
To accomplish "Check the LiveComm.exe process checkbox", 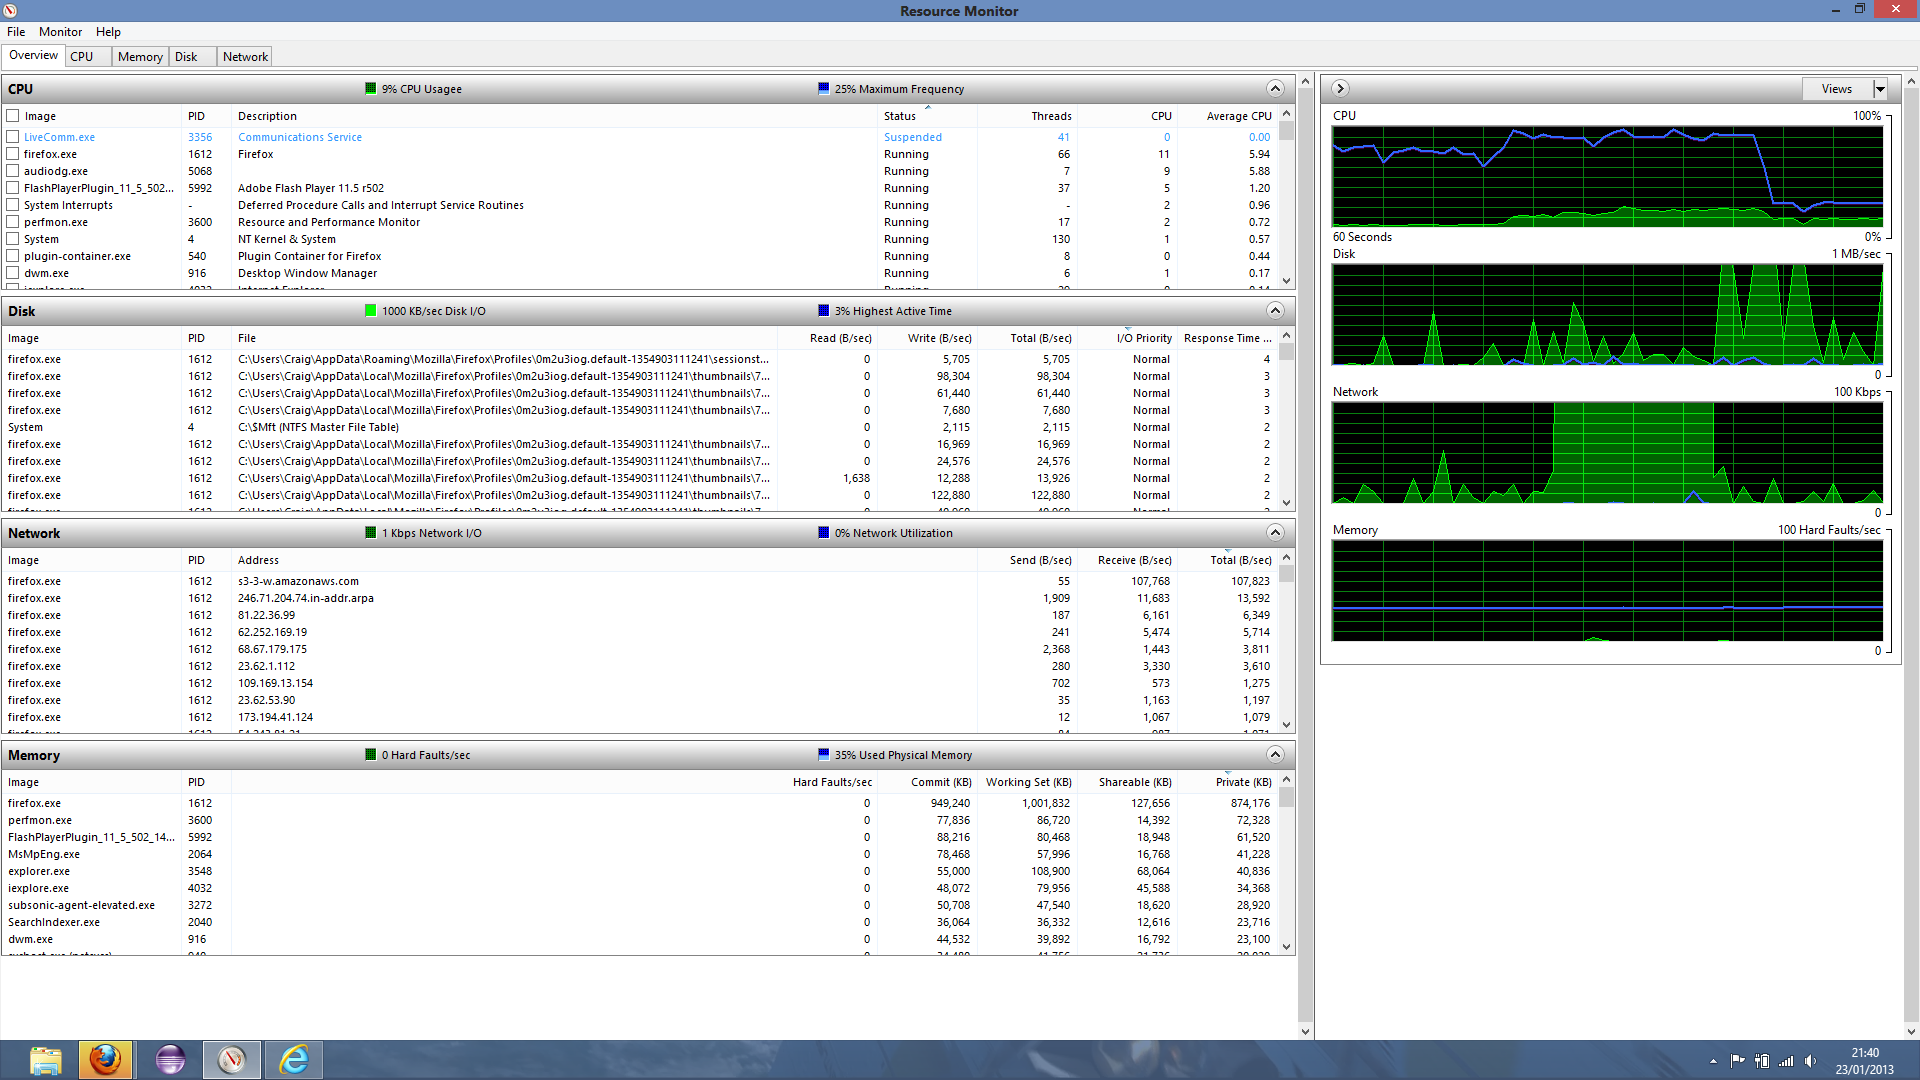I will tap(11, 136).
